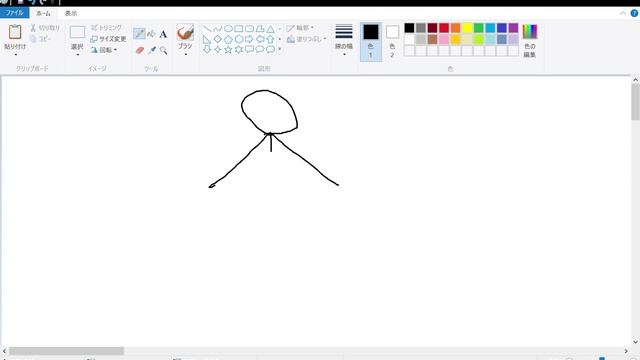Open the shape Fill (塗りつぶし) dropdown
Screen dimensions: 640x360
(307, 39)
